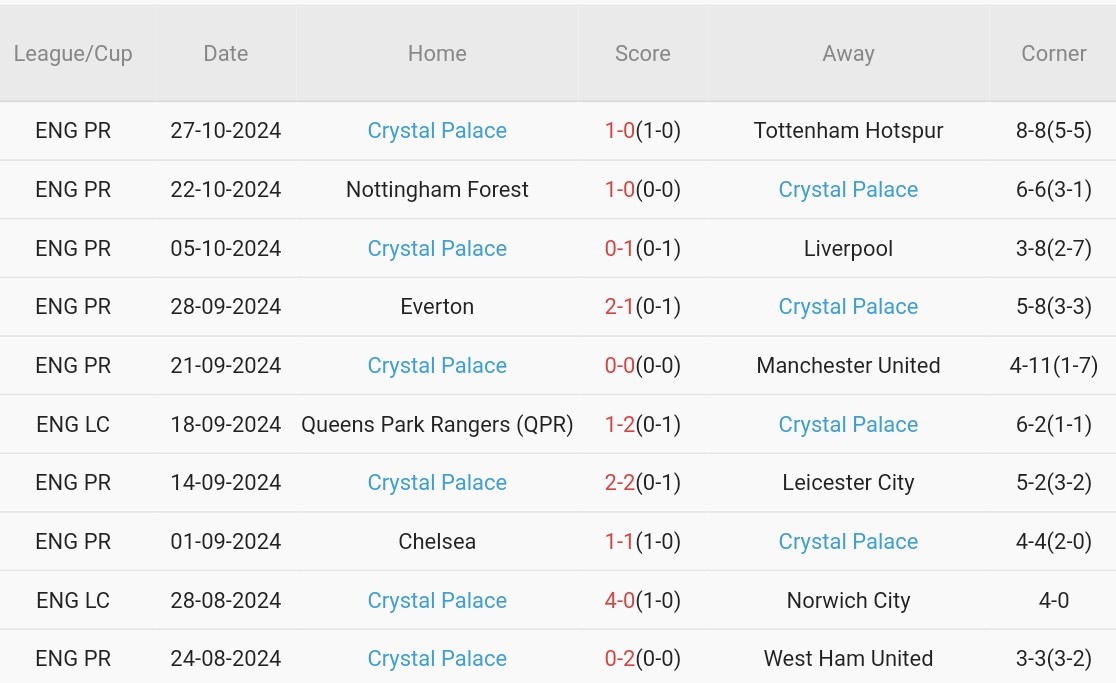Screen dimensions: 1116x683
Task: Open Crystal Palace link in Nottingham Forest row
Action: point(848,190)
